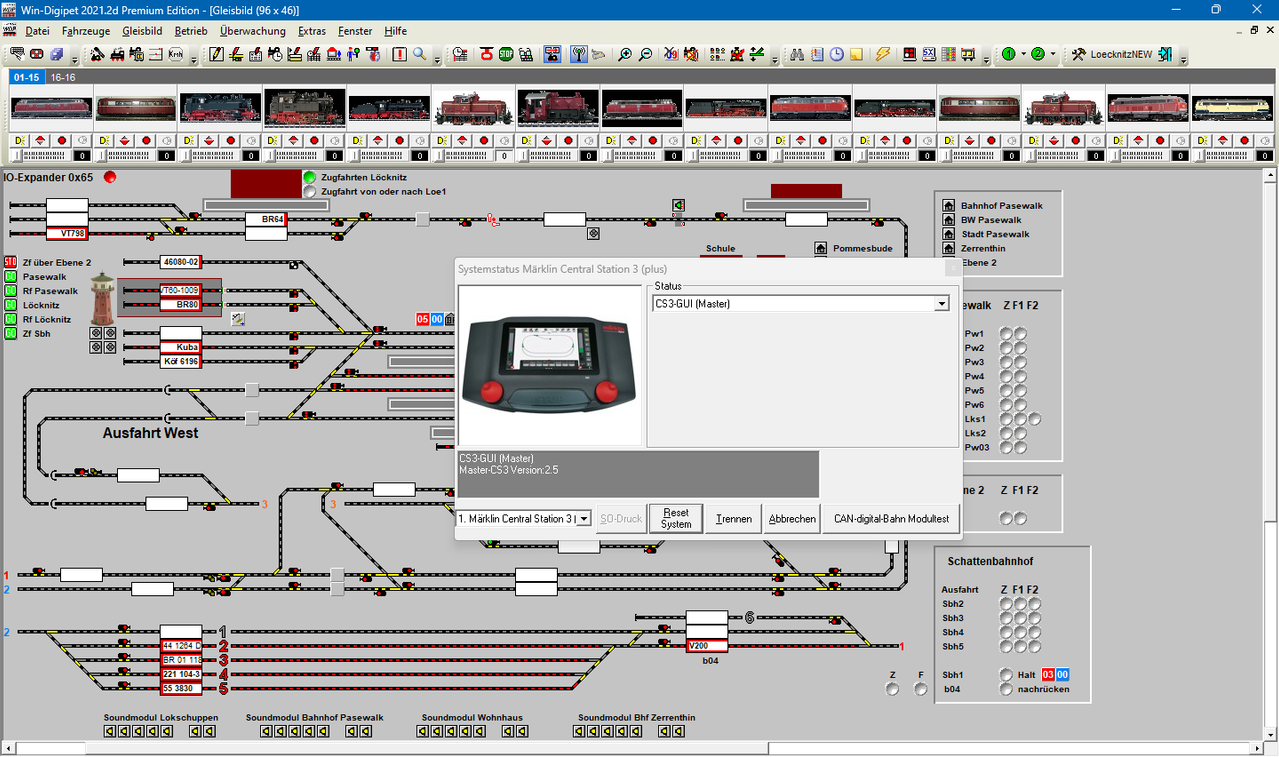Click the Trennen button
The height and width of the screenshot is (757, 1279).
(734, 519)
